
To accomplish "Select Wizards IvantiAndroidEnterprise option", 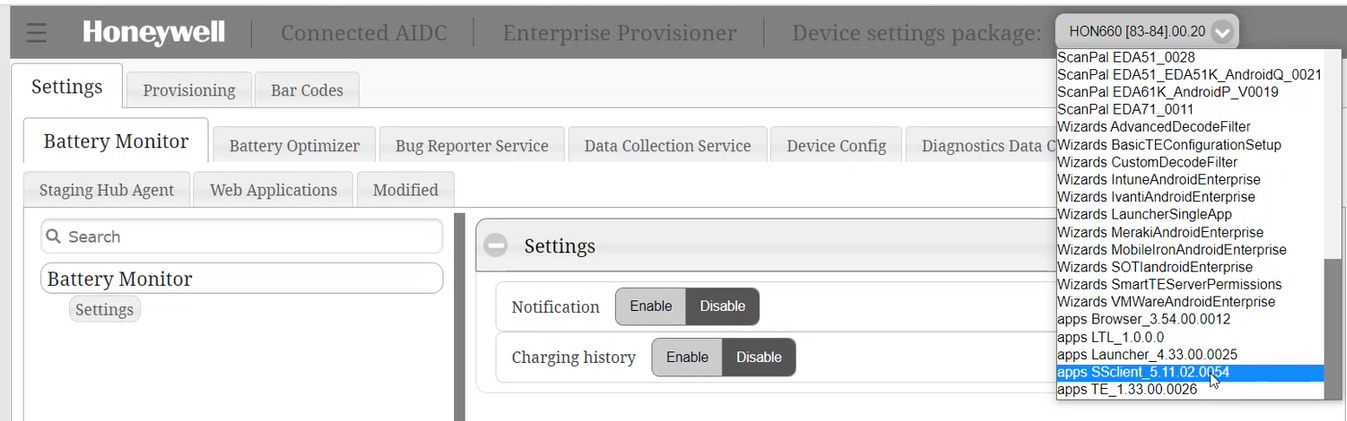I will pos(1190,197).
